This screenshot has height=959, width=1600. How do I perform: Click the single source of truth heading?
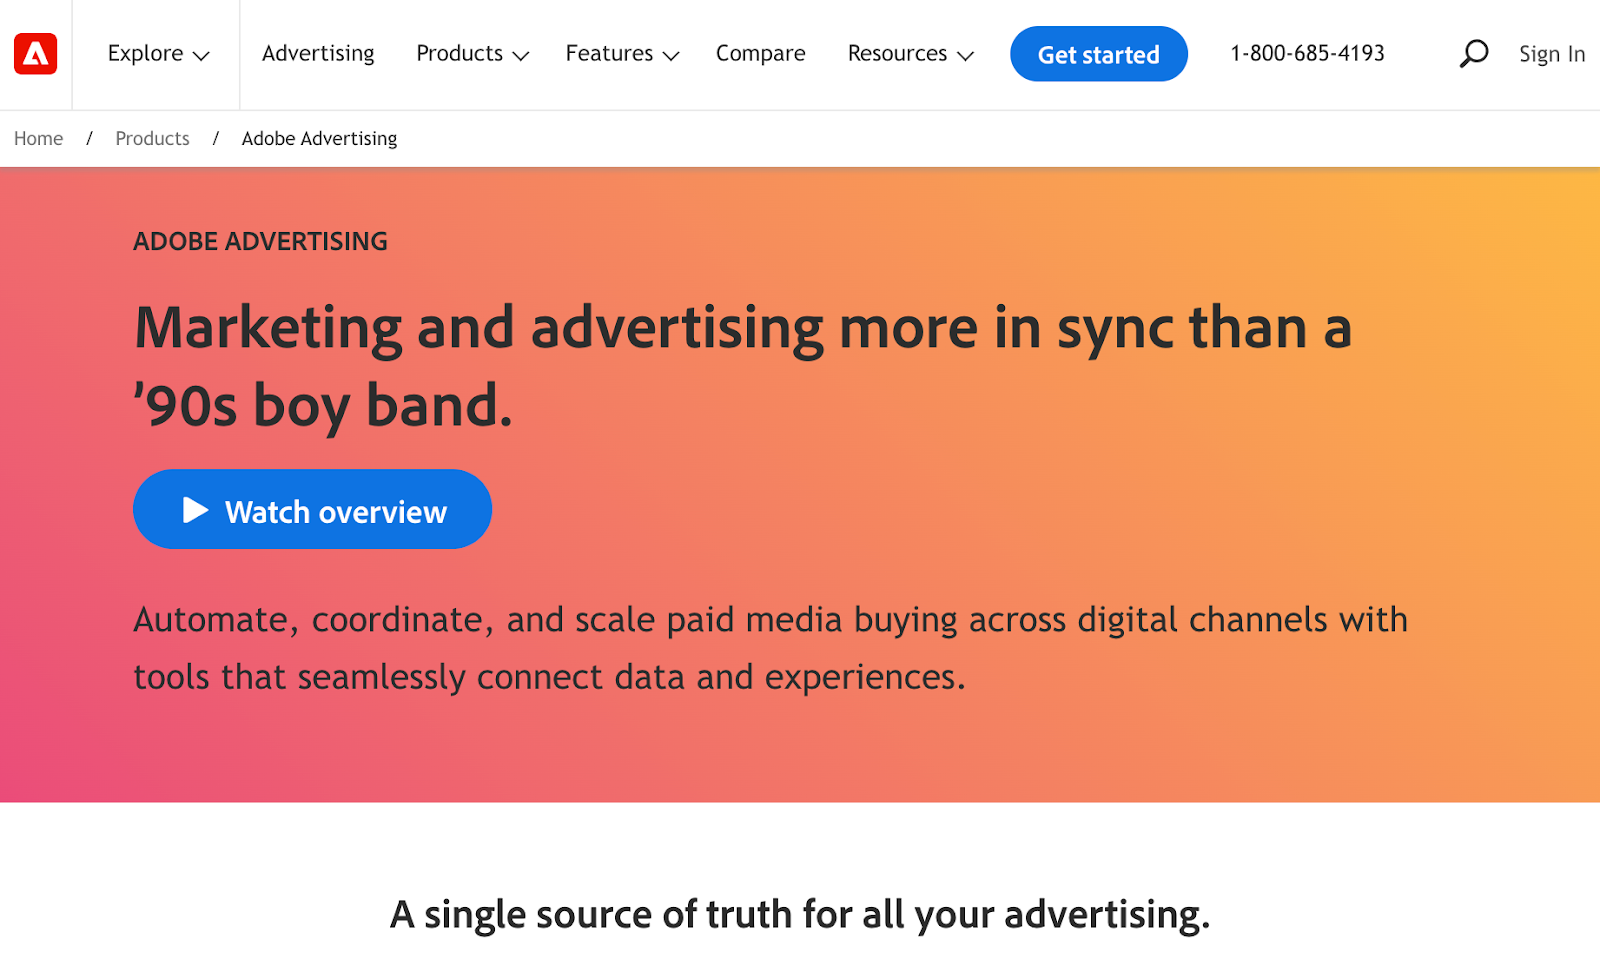pos(799,914)
